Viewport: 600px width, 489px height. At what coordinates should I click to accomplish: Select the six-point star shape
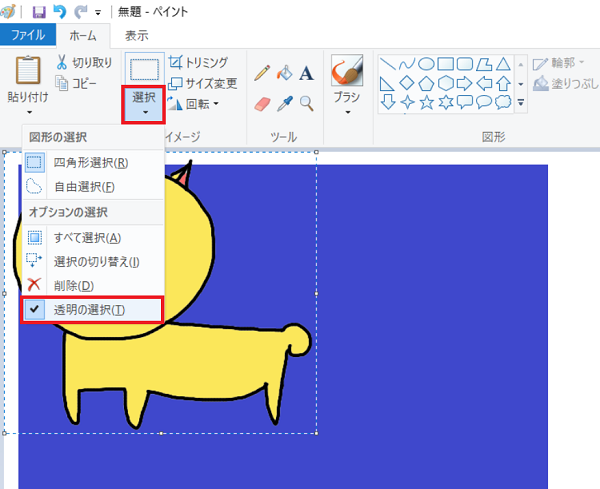[x=446, y=102]
